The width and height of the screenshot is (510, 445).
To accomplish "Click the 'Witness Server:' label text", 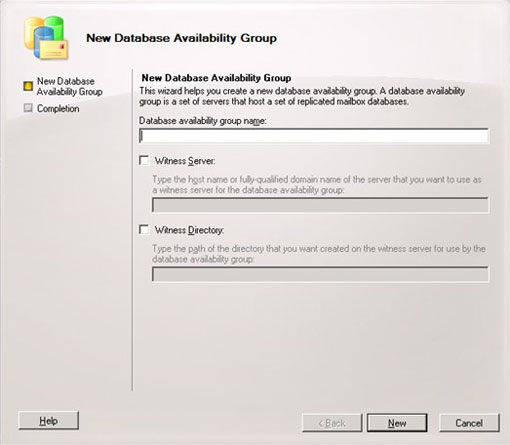I will (x=185, y=161).
